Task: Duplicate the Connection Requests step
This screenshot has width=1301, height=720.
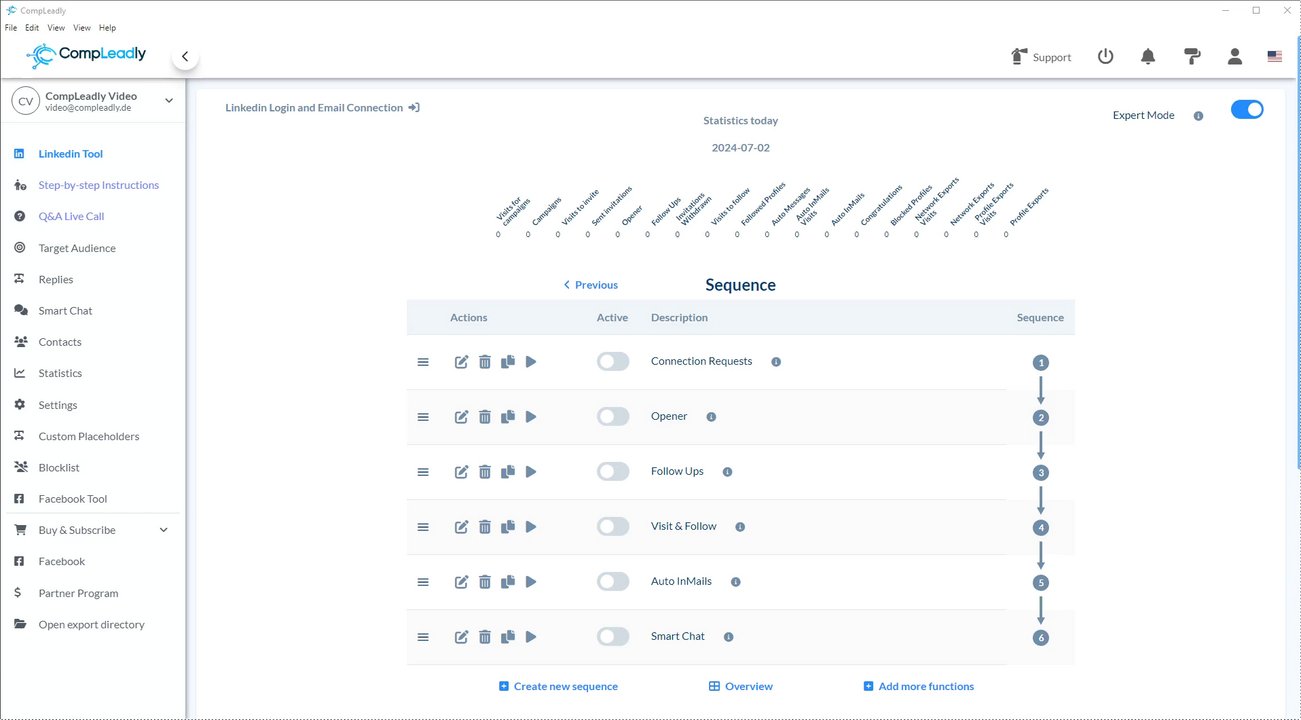Action: point(508,362)
